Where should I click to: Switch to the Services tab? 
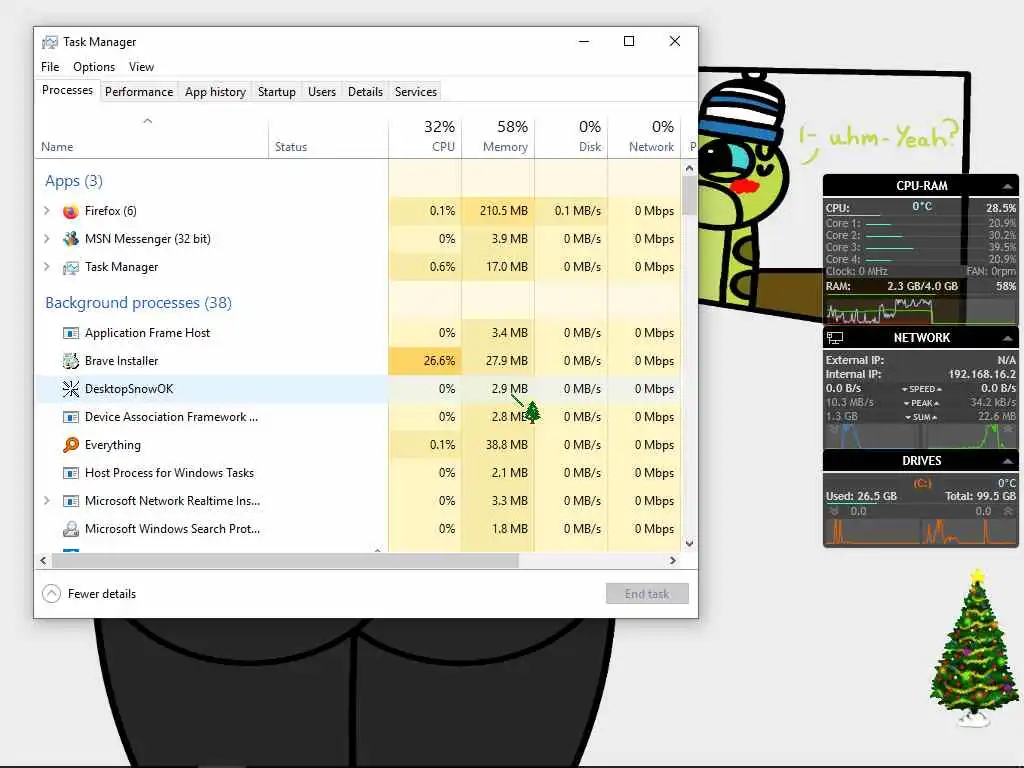[x=416, y=92]
